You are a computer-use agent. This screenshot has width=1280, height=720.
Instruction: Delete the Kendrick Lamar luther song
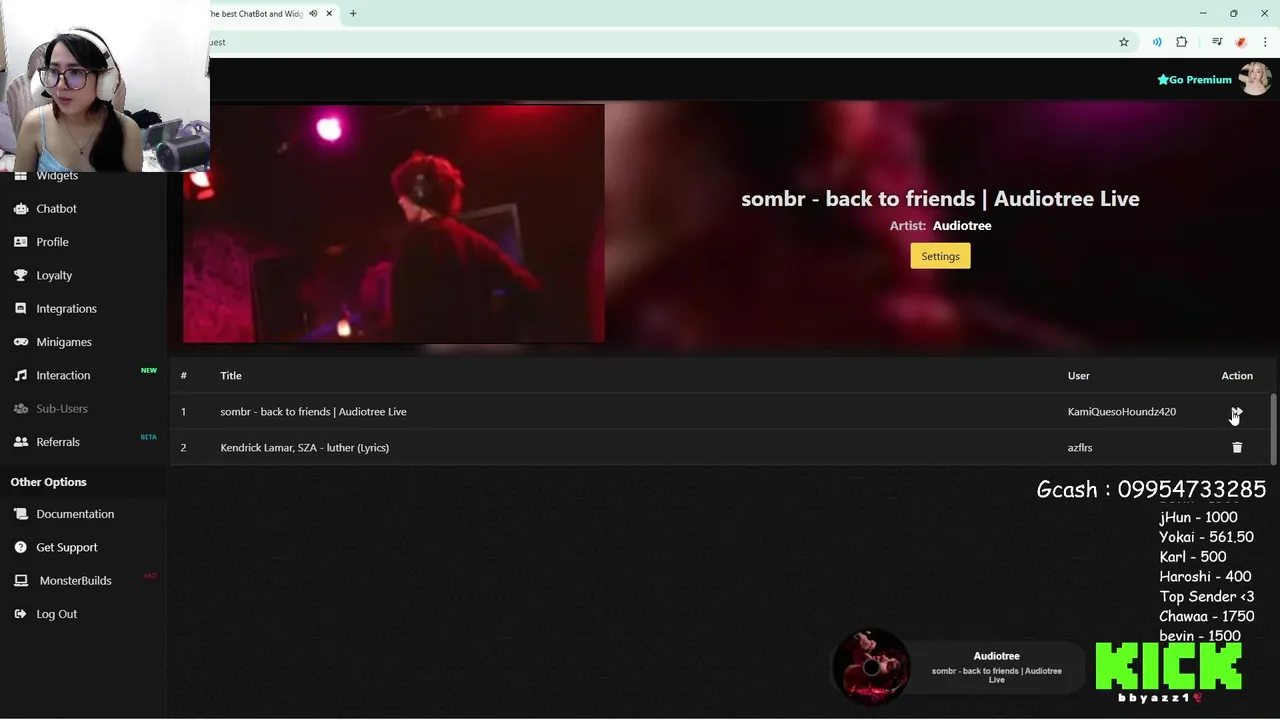[x=1237, y=448]
